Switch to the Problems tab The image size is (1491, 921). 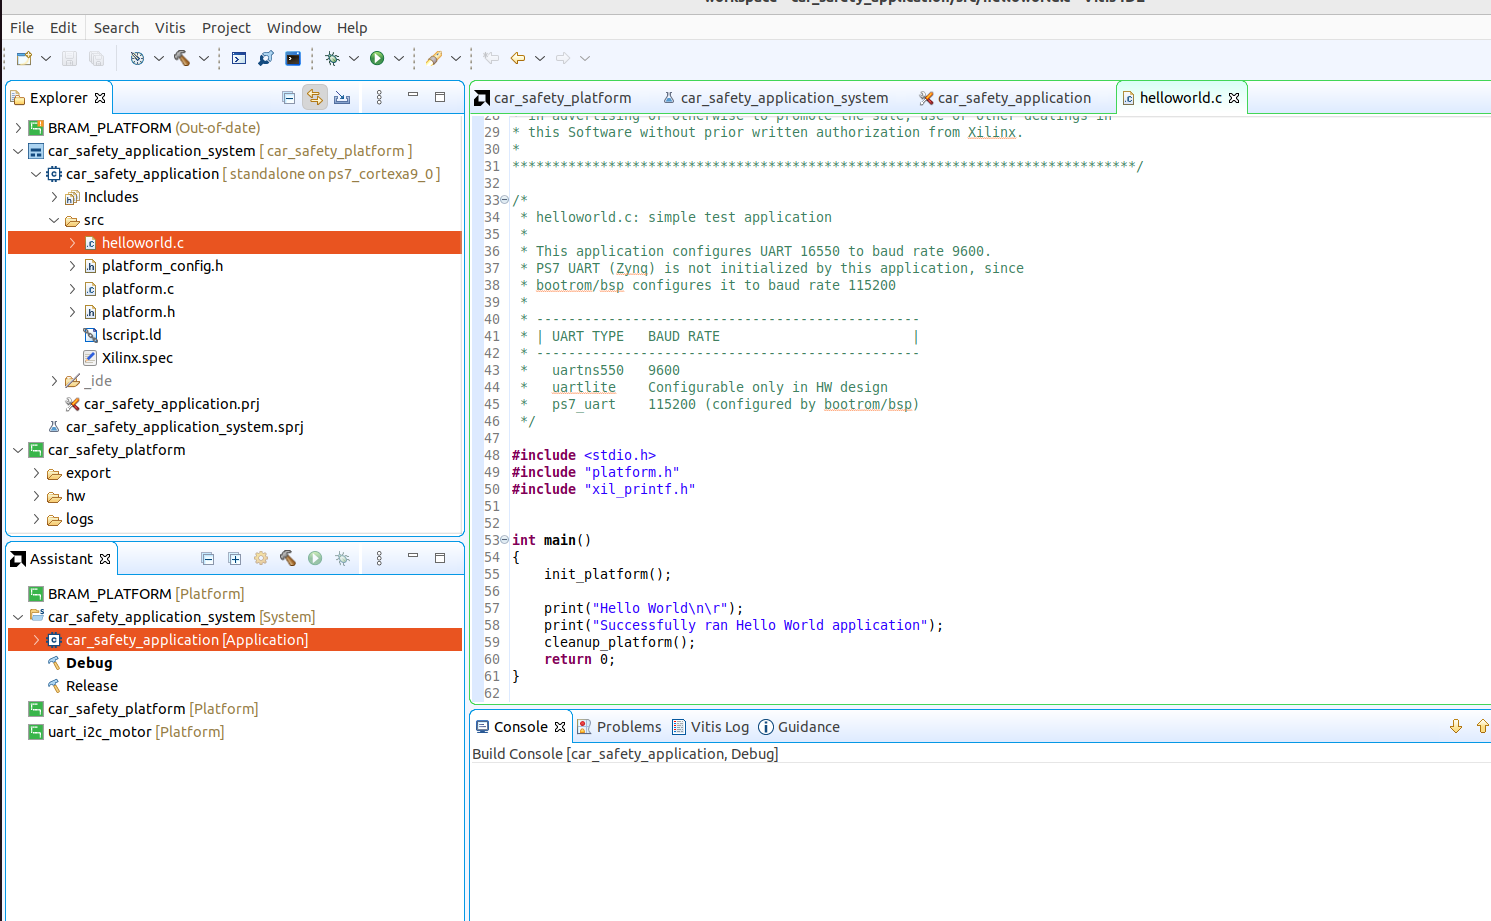point(619,727)
